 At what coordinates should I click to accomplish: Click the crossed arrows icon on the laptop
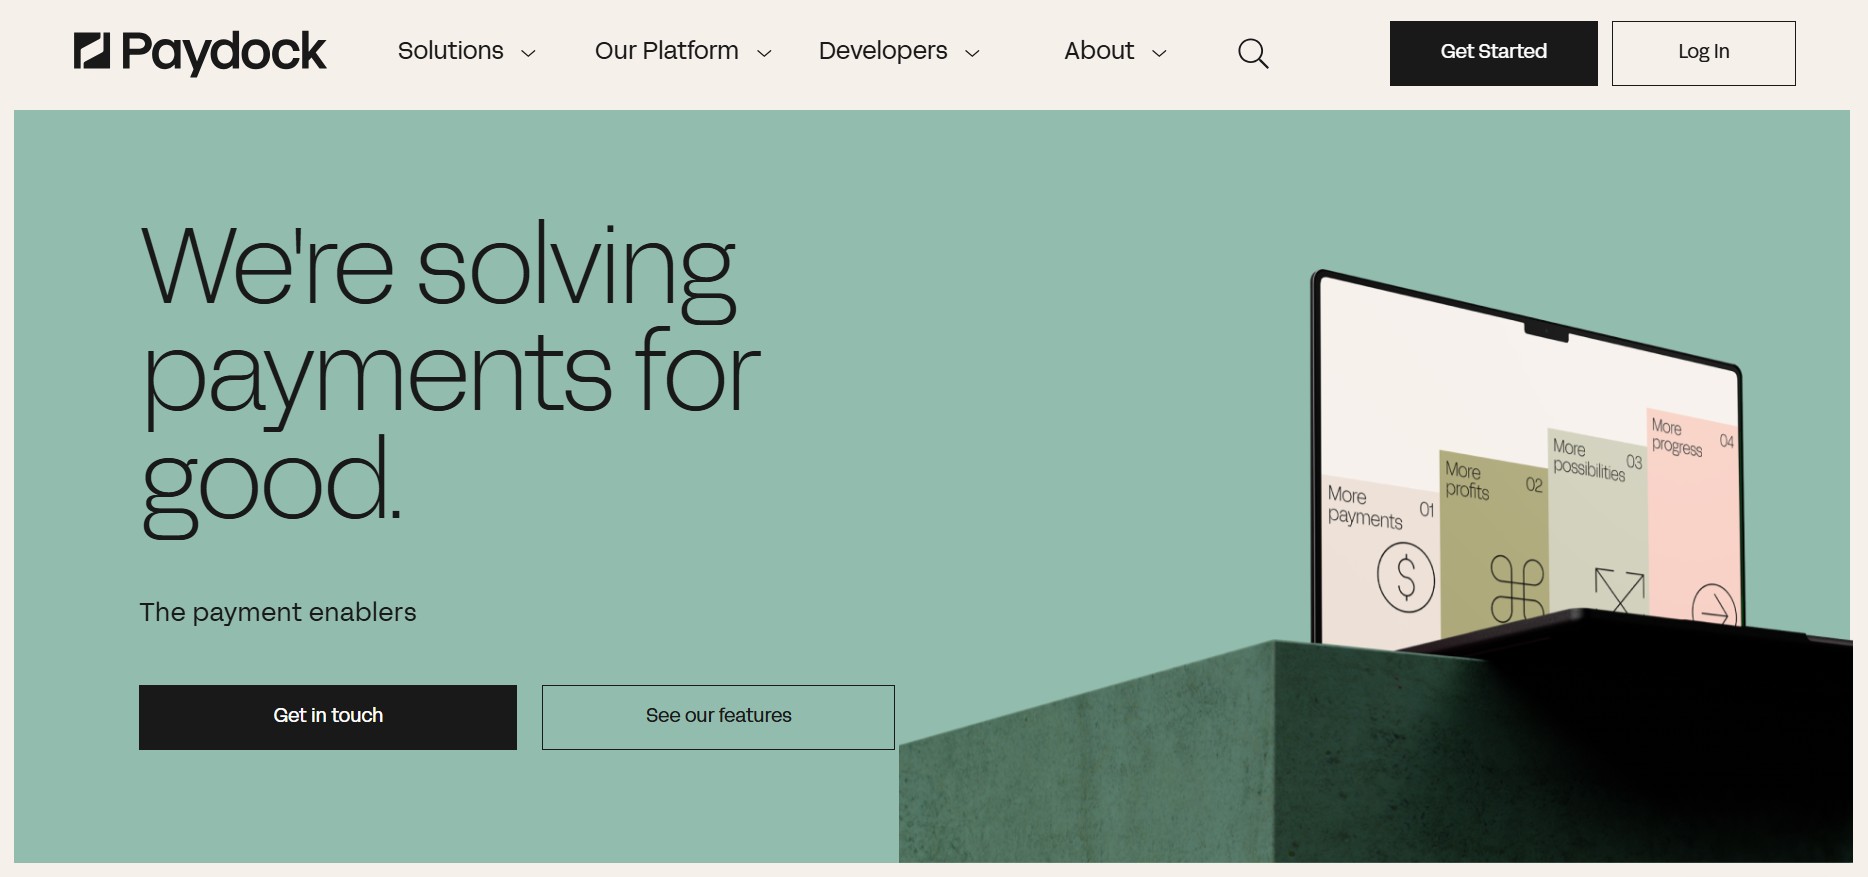pyautogui.click(x=1619, y=589)
